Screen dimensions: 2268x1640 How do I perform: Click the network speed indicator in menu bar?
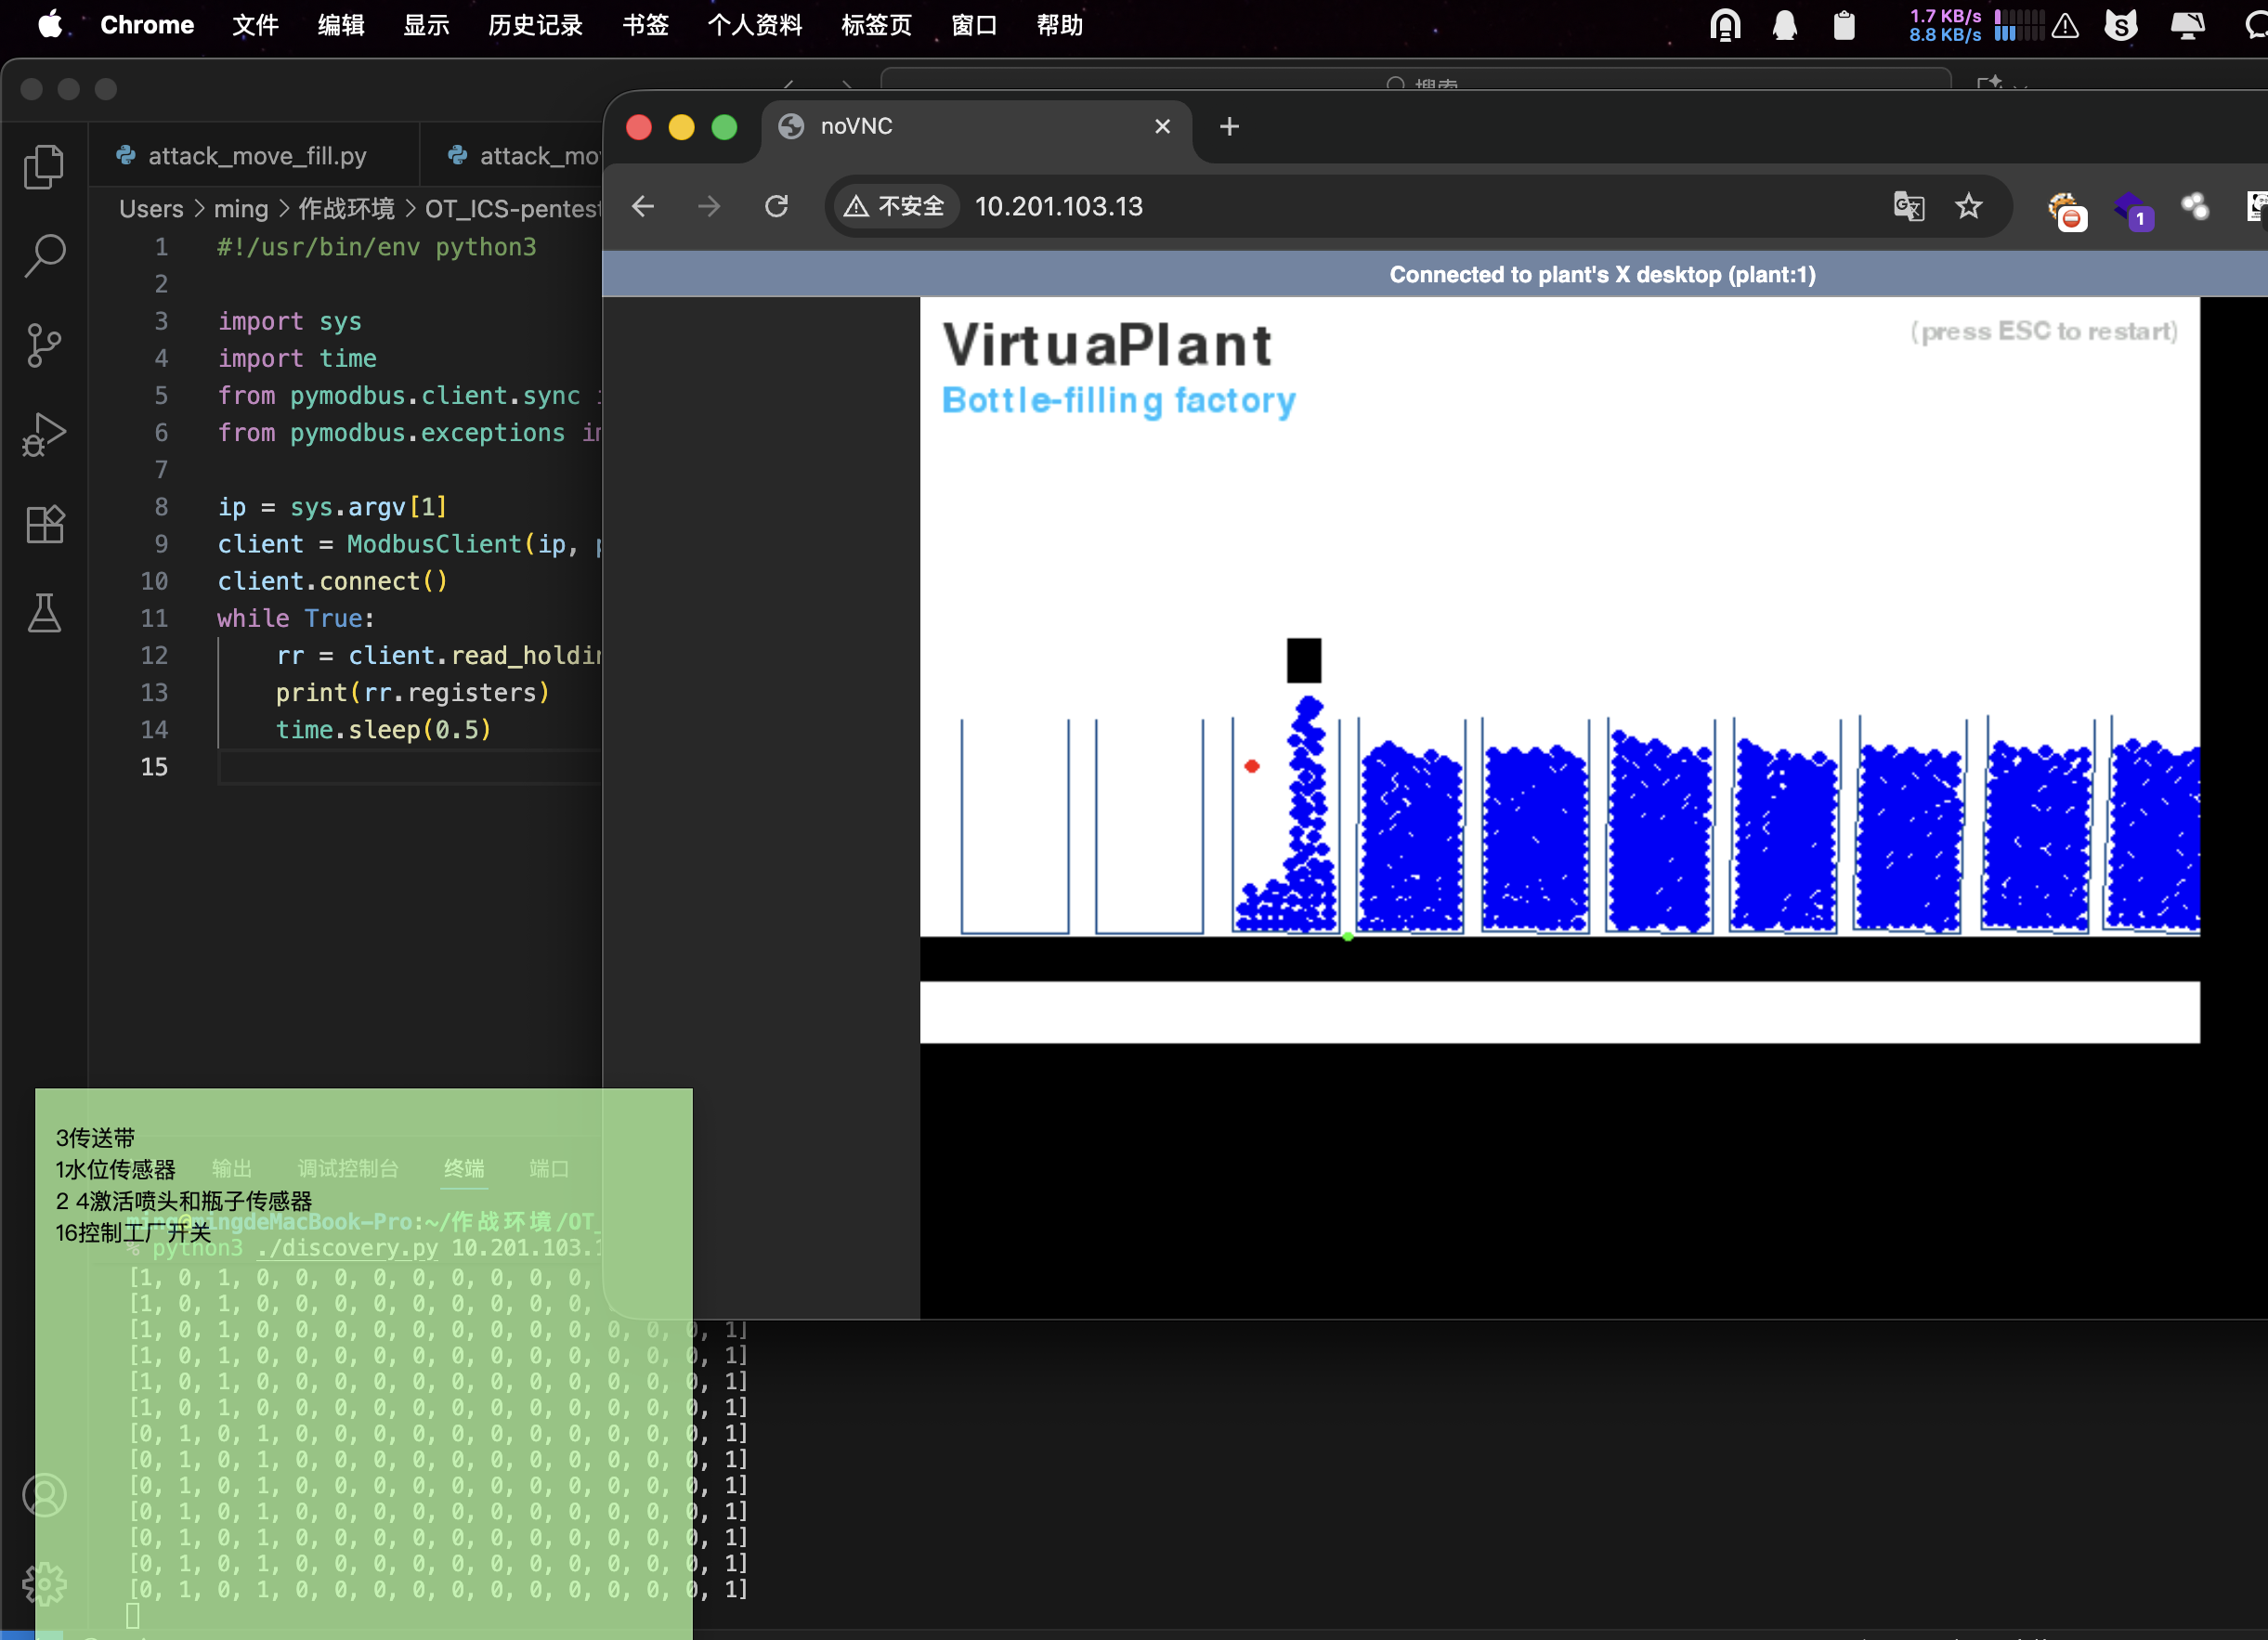(1944, 25)
